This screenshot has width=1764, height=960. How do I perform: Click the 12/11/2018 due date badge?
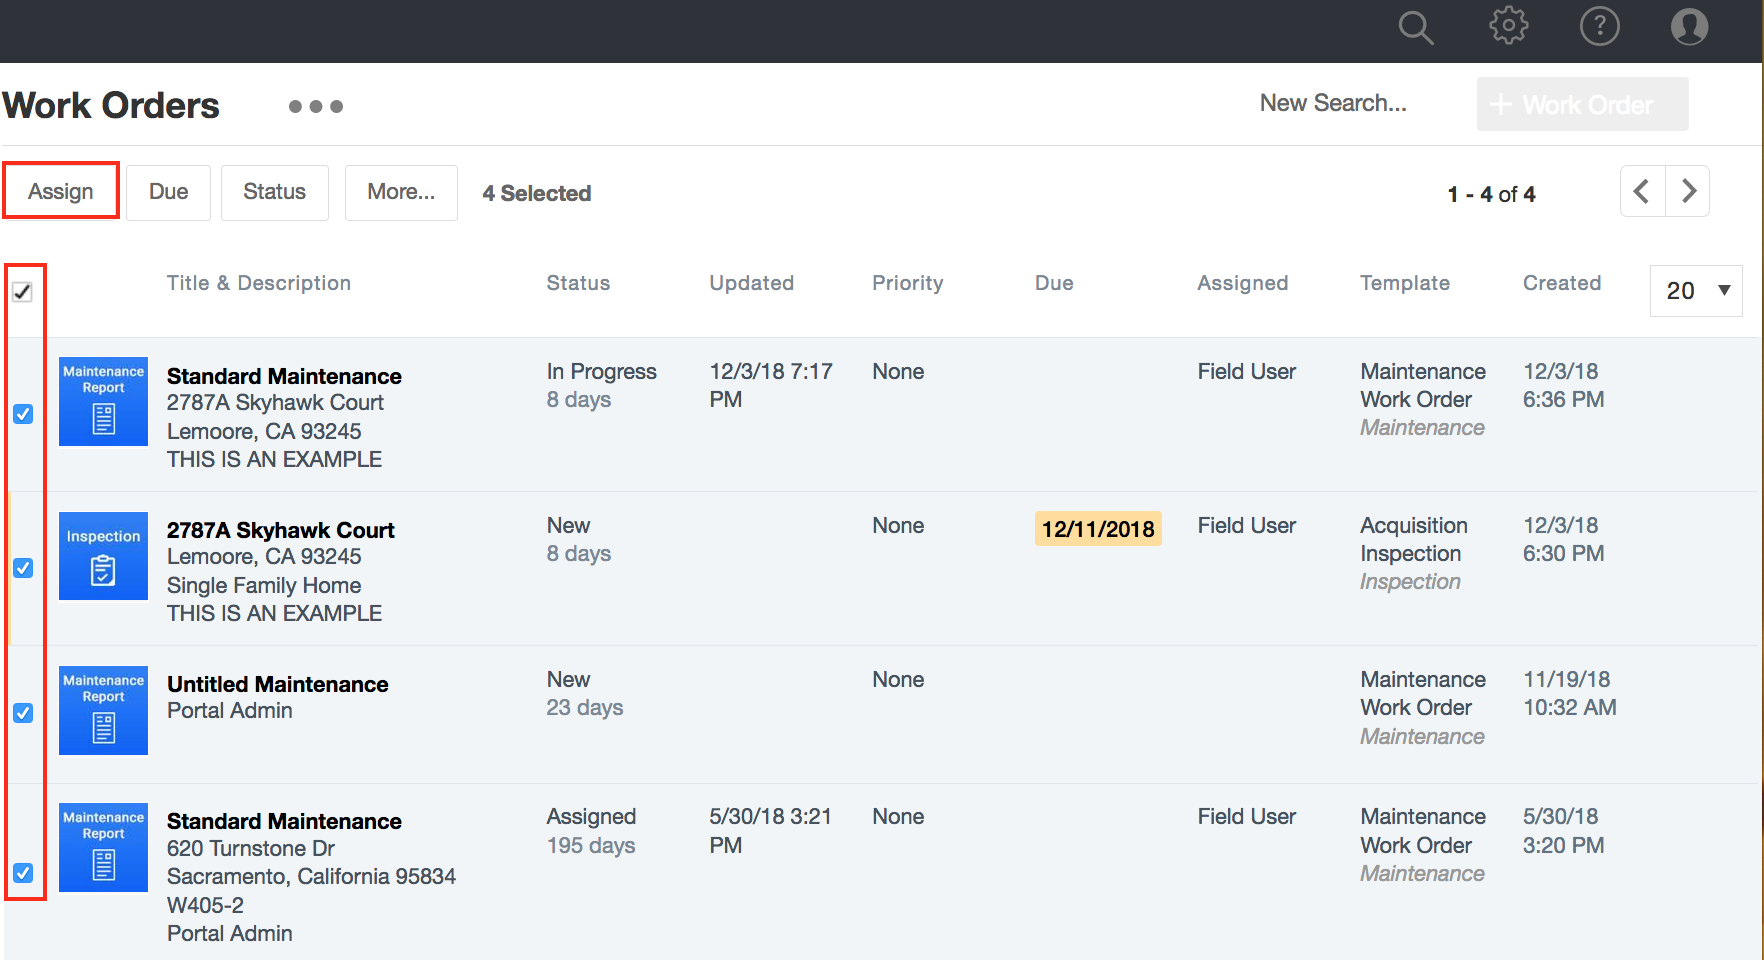[x=1097, y=529]
